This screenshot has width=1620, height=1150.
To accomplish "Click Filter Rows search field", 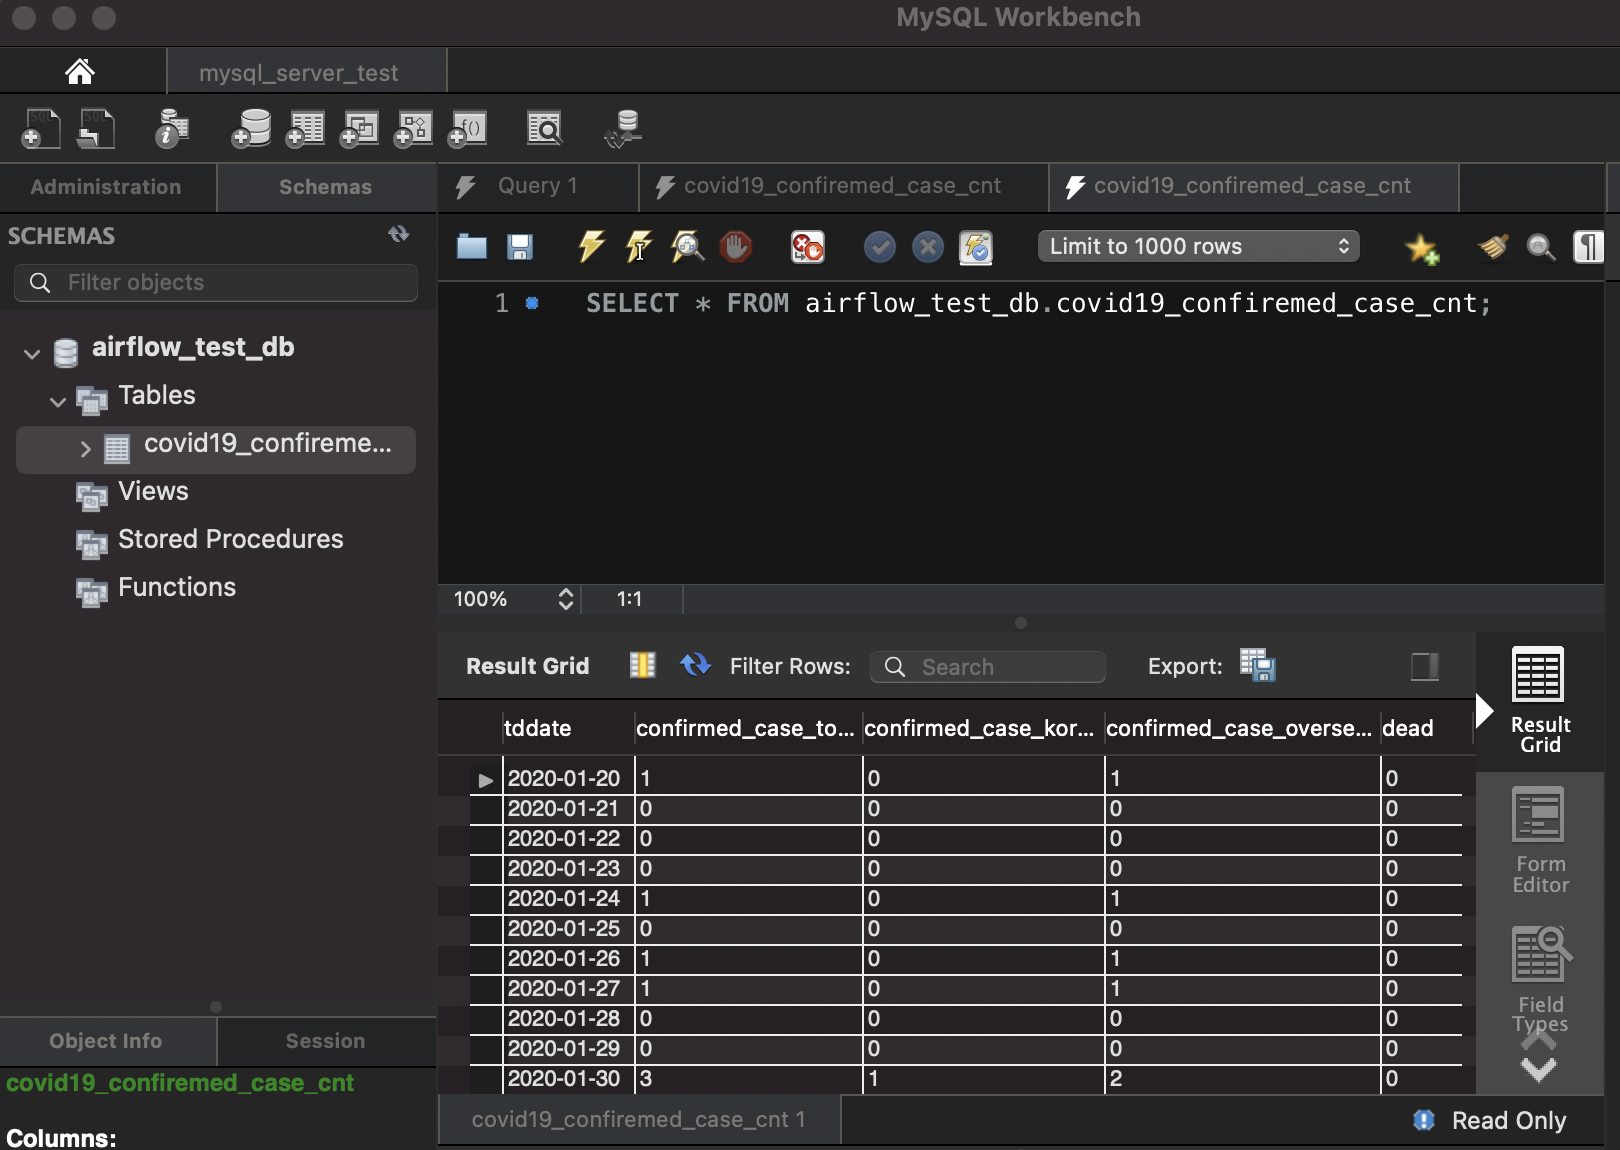I will click(x=988, y=667).
